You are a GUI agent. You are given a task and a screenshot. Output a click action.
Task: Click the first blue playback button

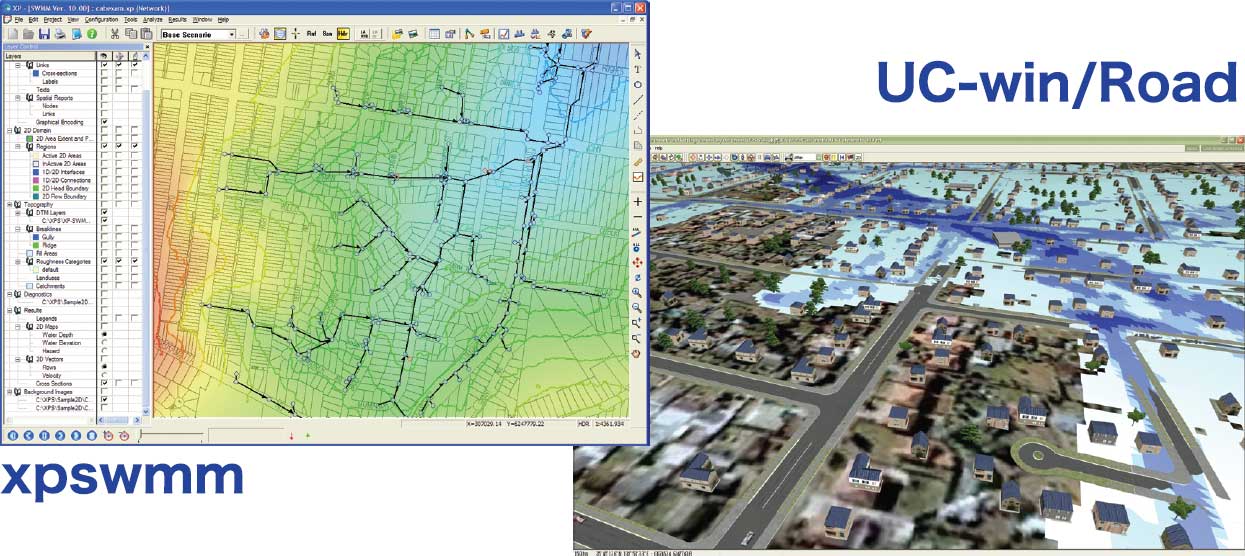pyautogui.click(x=12, y=436)
